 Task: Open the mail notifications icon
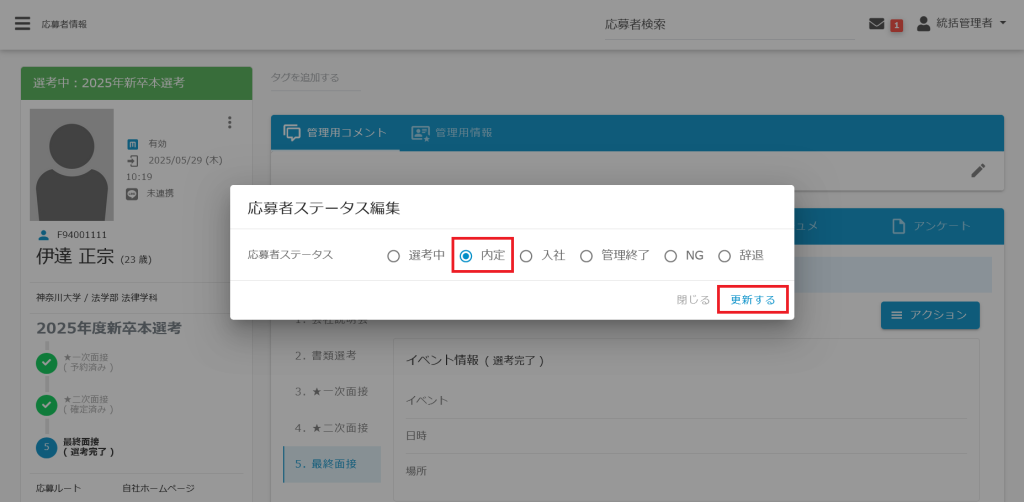(877, 23)
